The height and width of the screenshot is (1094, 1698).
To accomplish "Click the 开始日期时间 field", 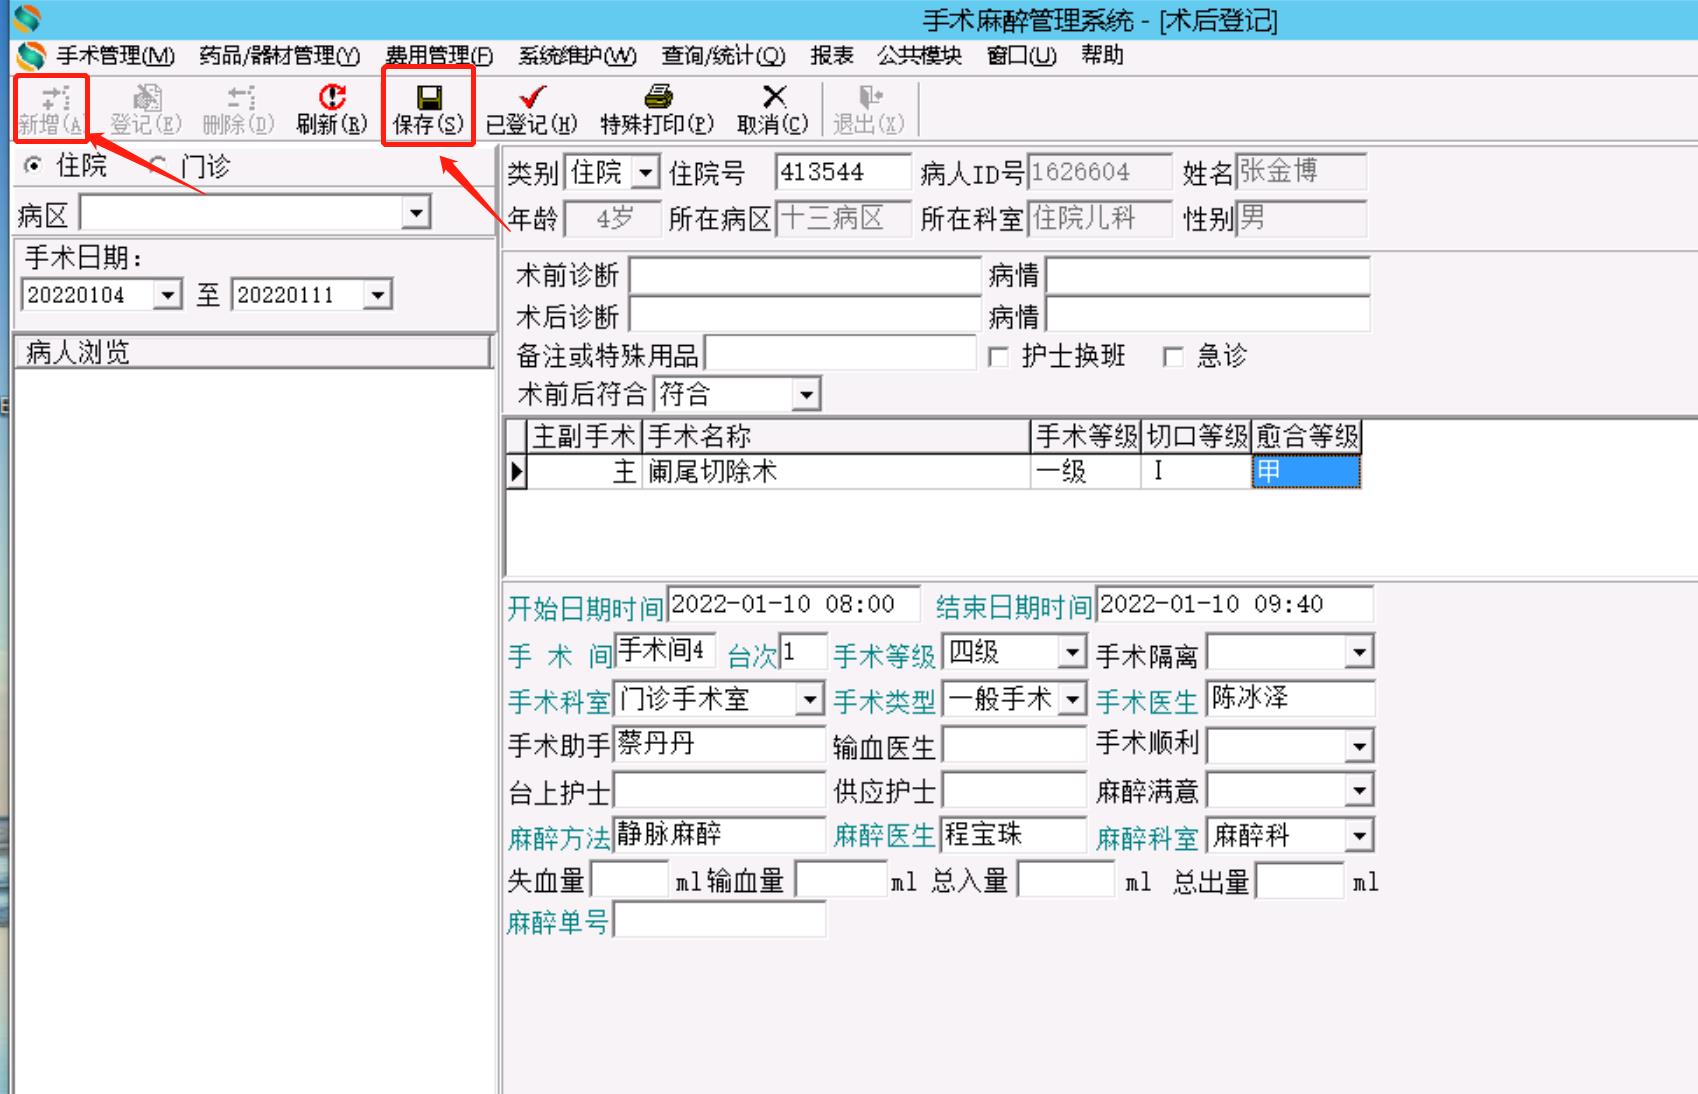I will pos(794,605).
